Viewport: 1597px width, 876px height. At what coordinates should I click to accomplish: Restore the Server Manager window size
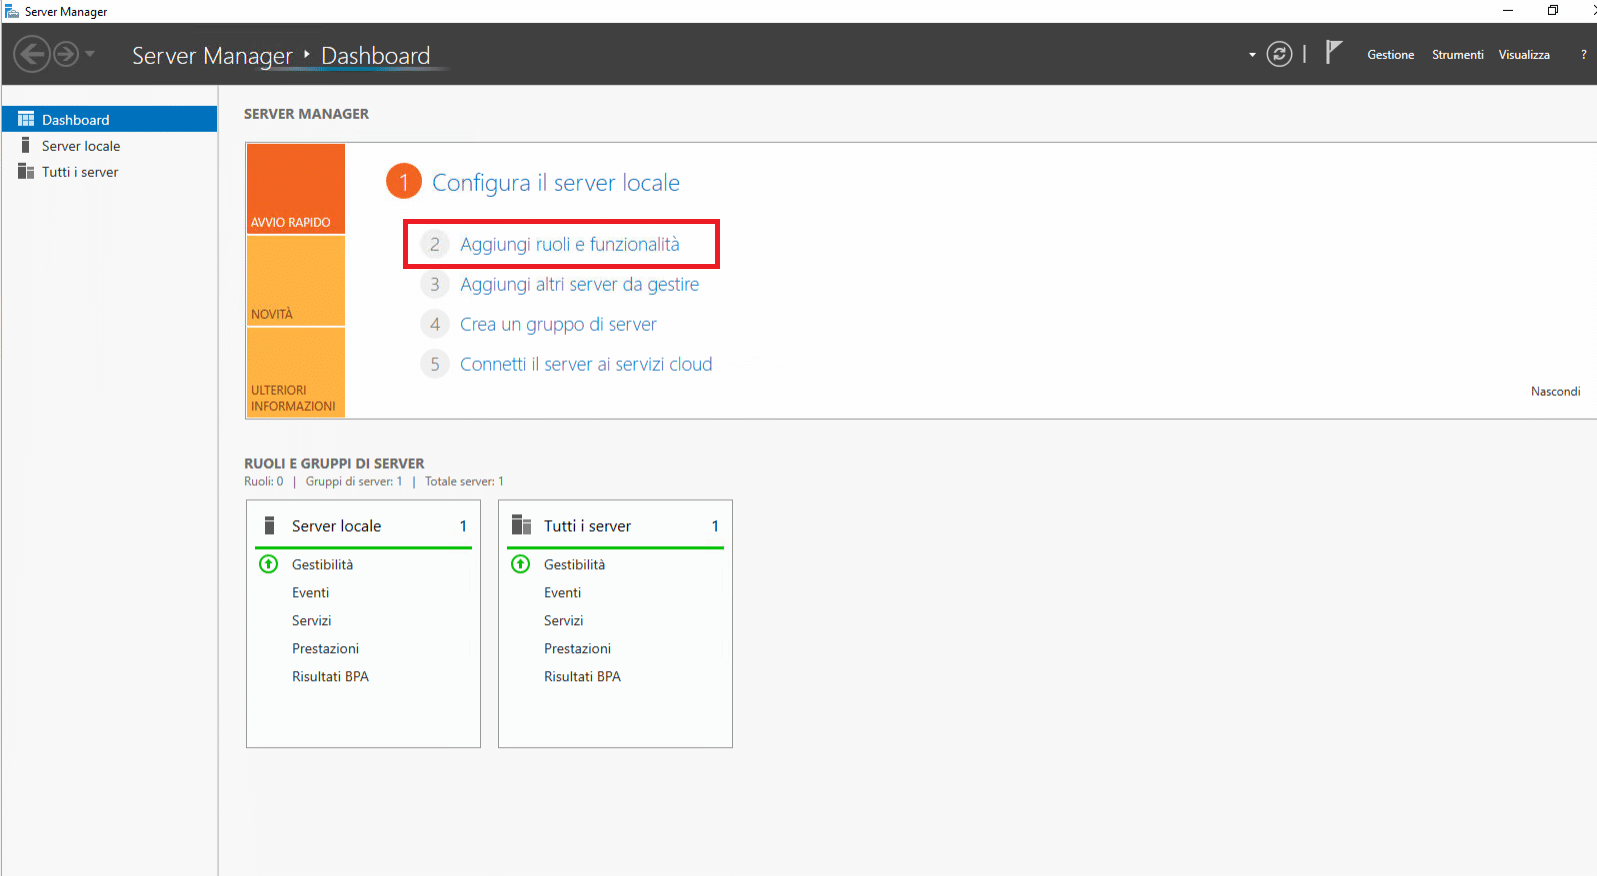[1553, 10]
